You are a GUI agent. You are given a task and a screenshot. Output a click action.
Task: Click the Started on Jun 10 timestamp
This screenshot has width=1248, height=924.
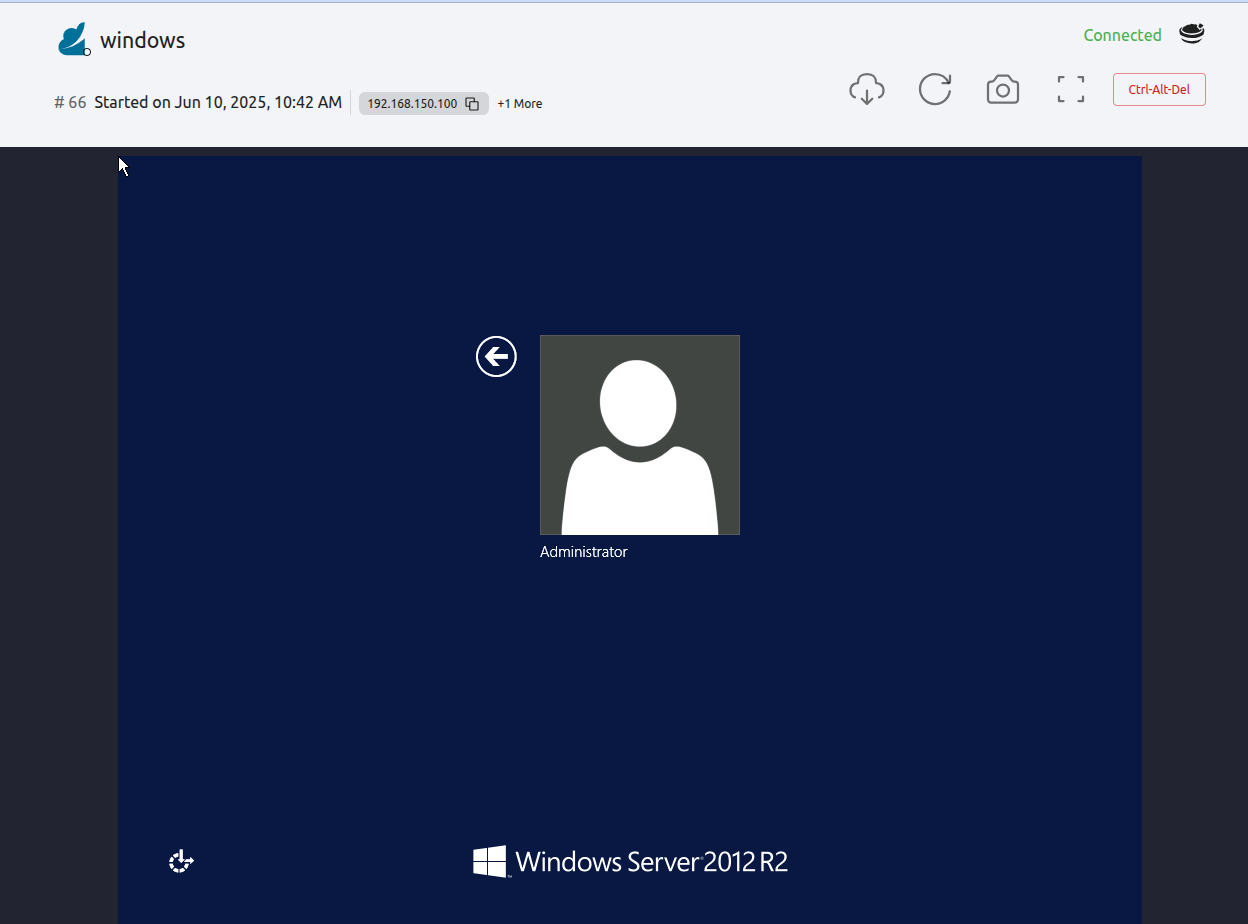point(216,102)
